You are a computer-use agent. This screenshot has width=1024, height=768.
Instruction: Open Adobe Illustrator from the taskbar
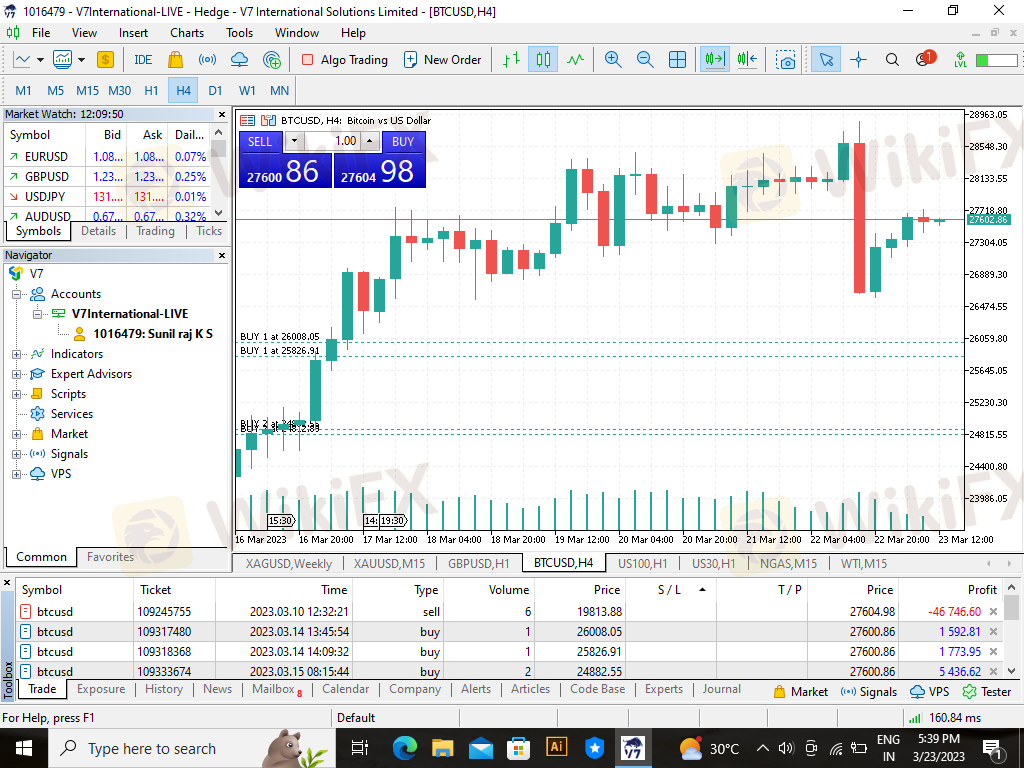pyautogui.click(x=556, y=747)
